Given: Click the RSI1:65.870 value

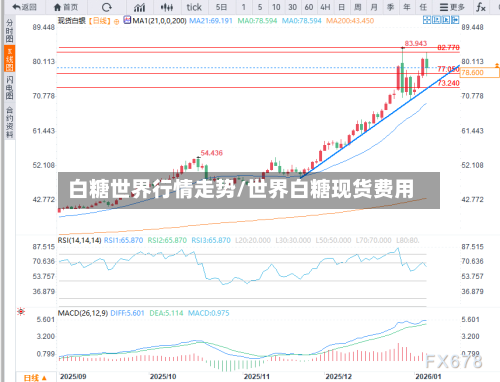Looking at the screenshot, I should [123, 240].
